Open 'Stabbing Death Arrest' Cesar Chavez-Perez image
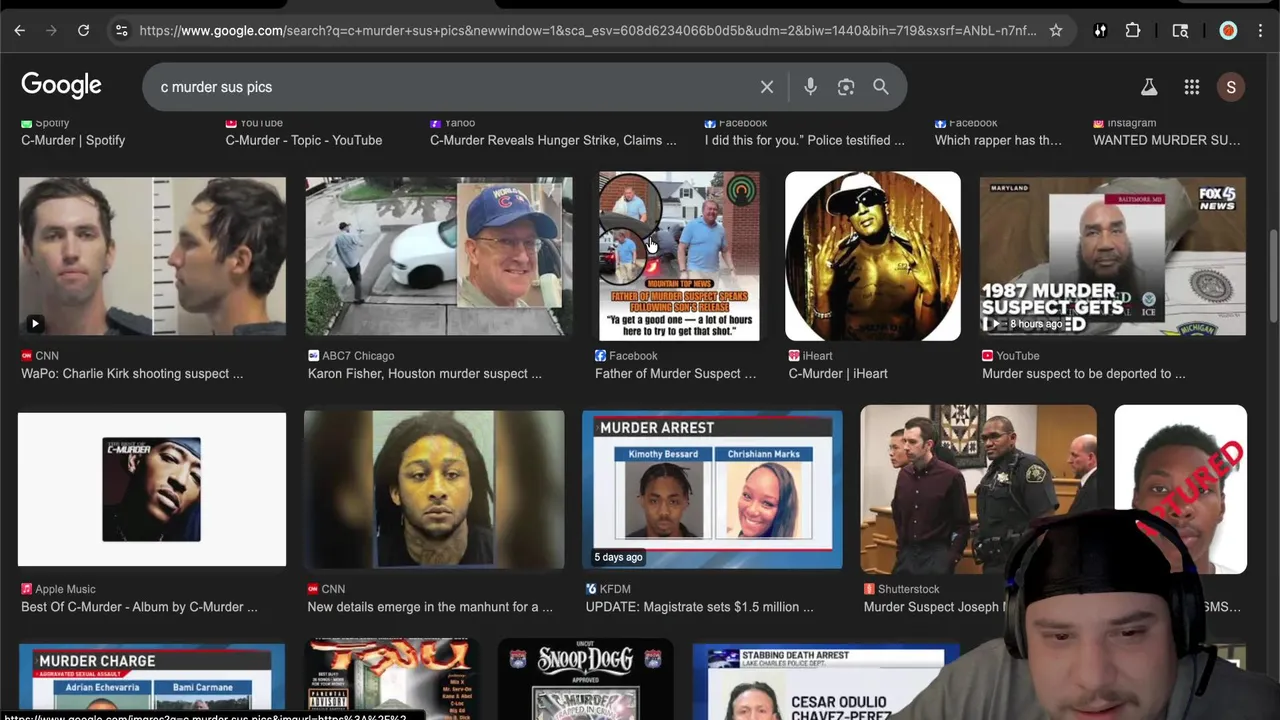Viewport: 1280px width, 720px height. pyautogui.click(x=826, y=682)
